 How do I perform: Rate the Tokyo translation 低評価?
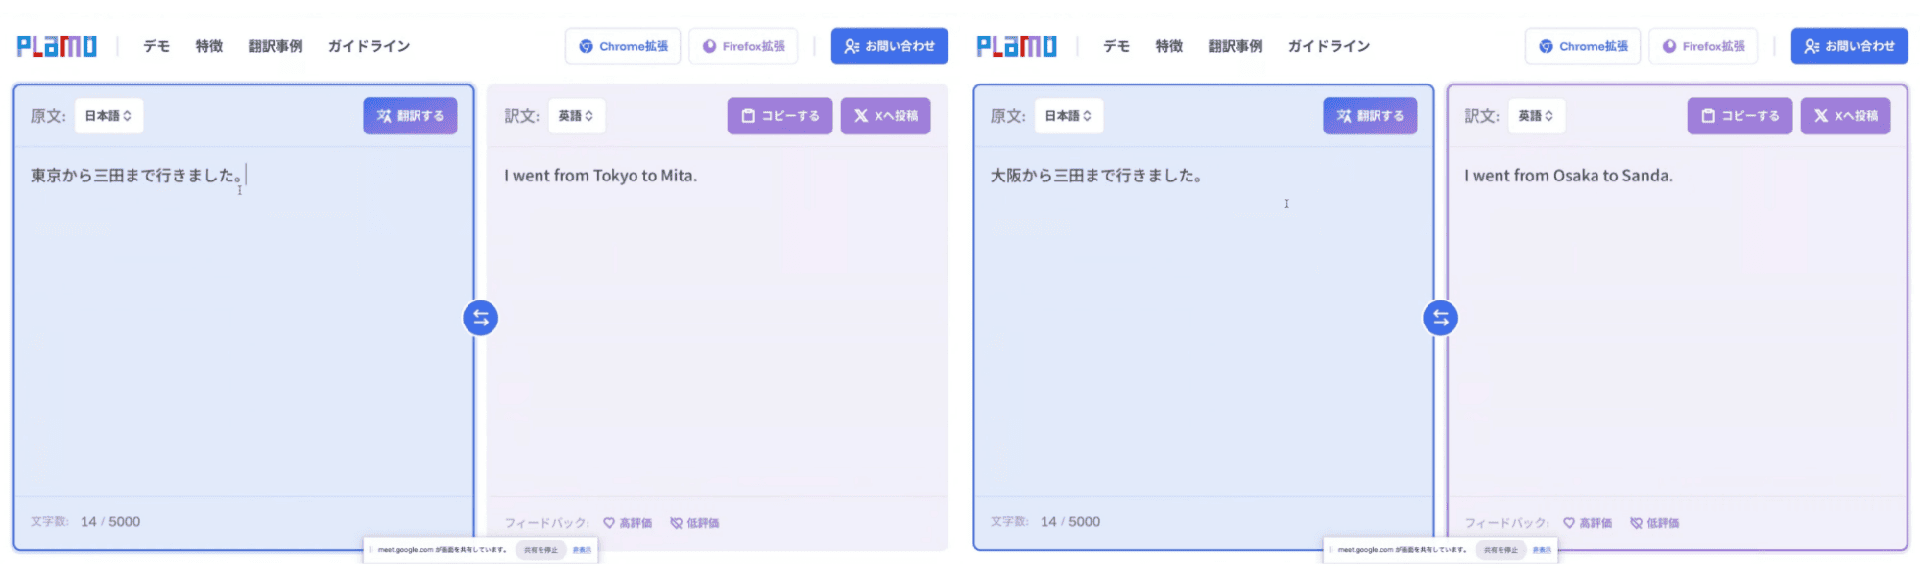[695, 523]
